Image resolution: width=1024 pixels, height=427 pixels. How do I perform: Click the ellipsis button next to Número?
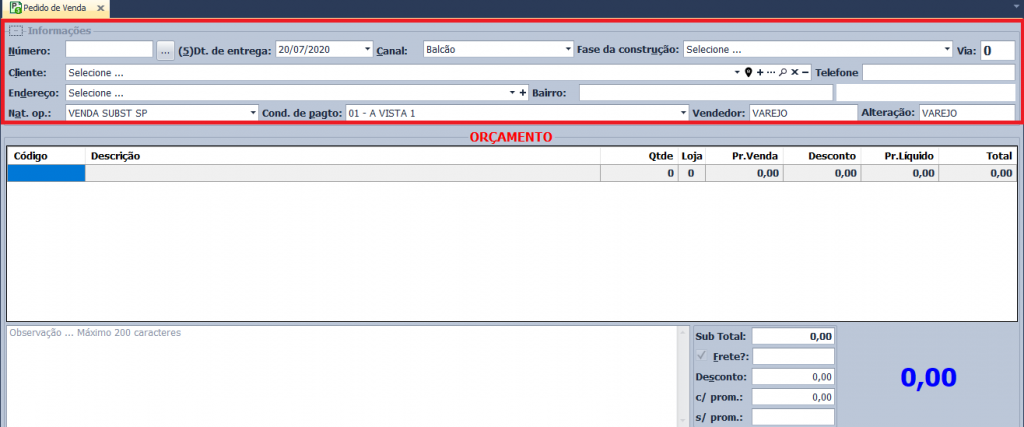(x=165, y=49)
